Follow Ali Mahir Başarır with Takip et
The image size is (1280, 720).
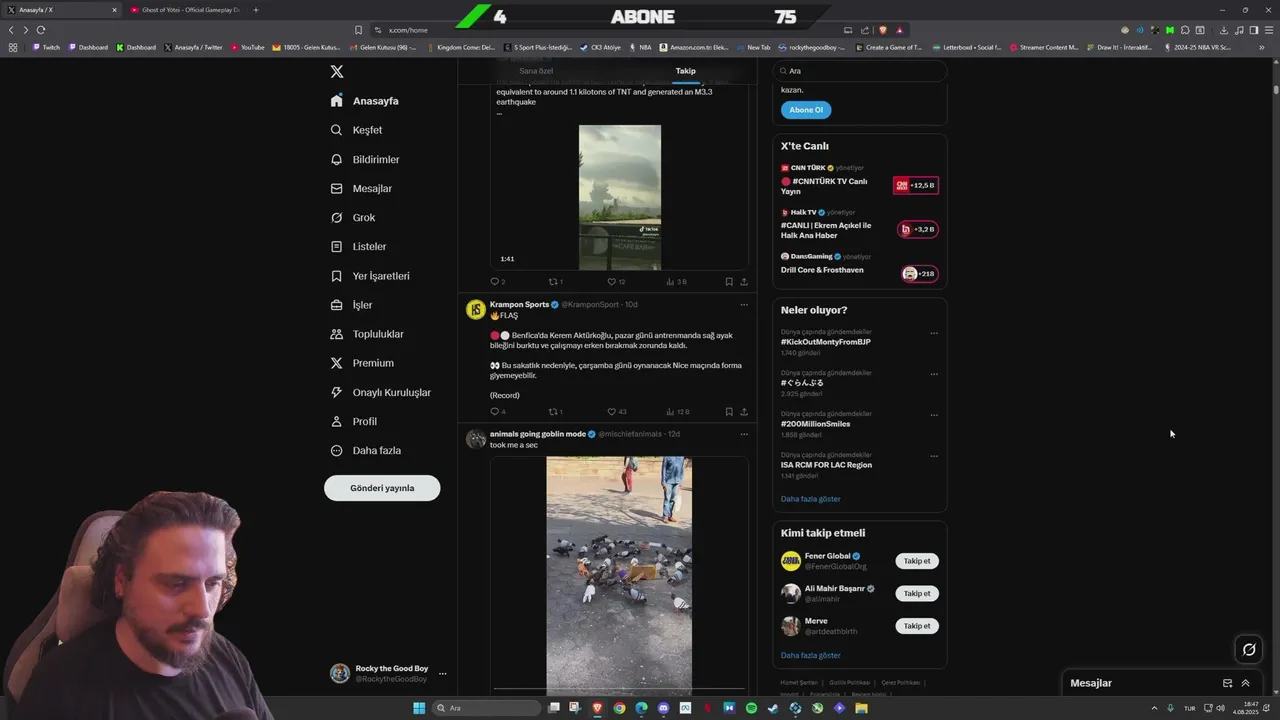point(917,593)
